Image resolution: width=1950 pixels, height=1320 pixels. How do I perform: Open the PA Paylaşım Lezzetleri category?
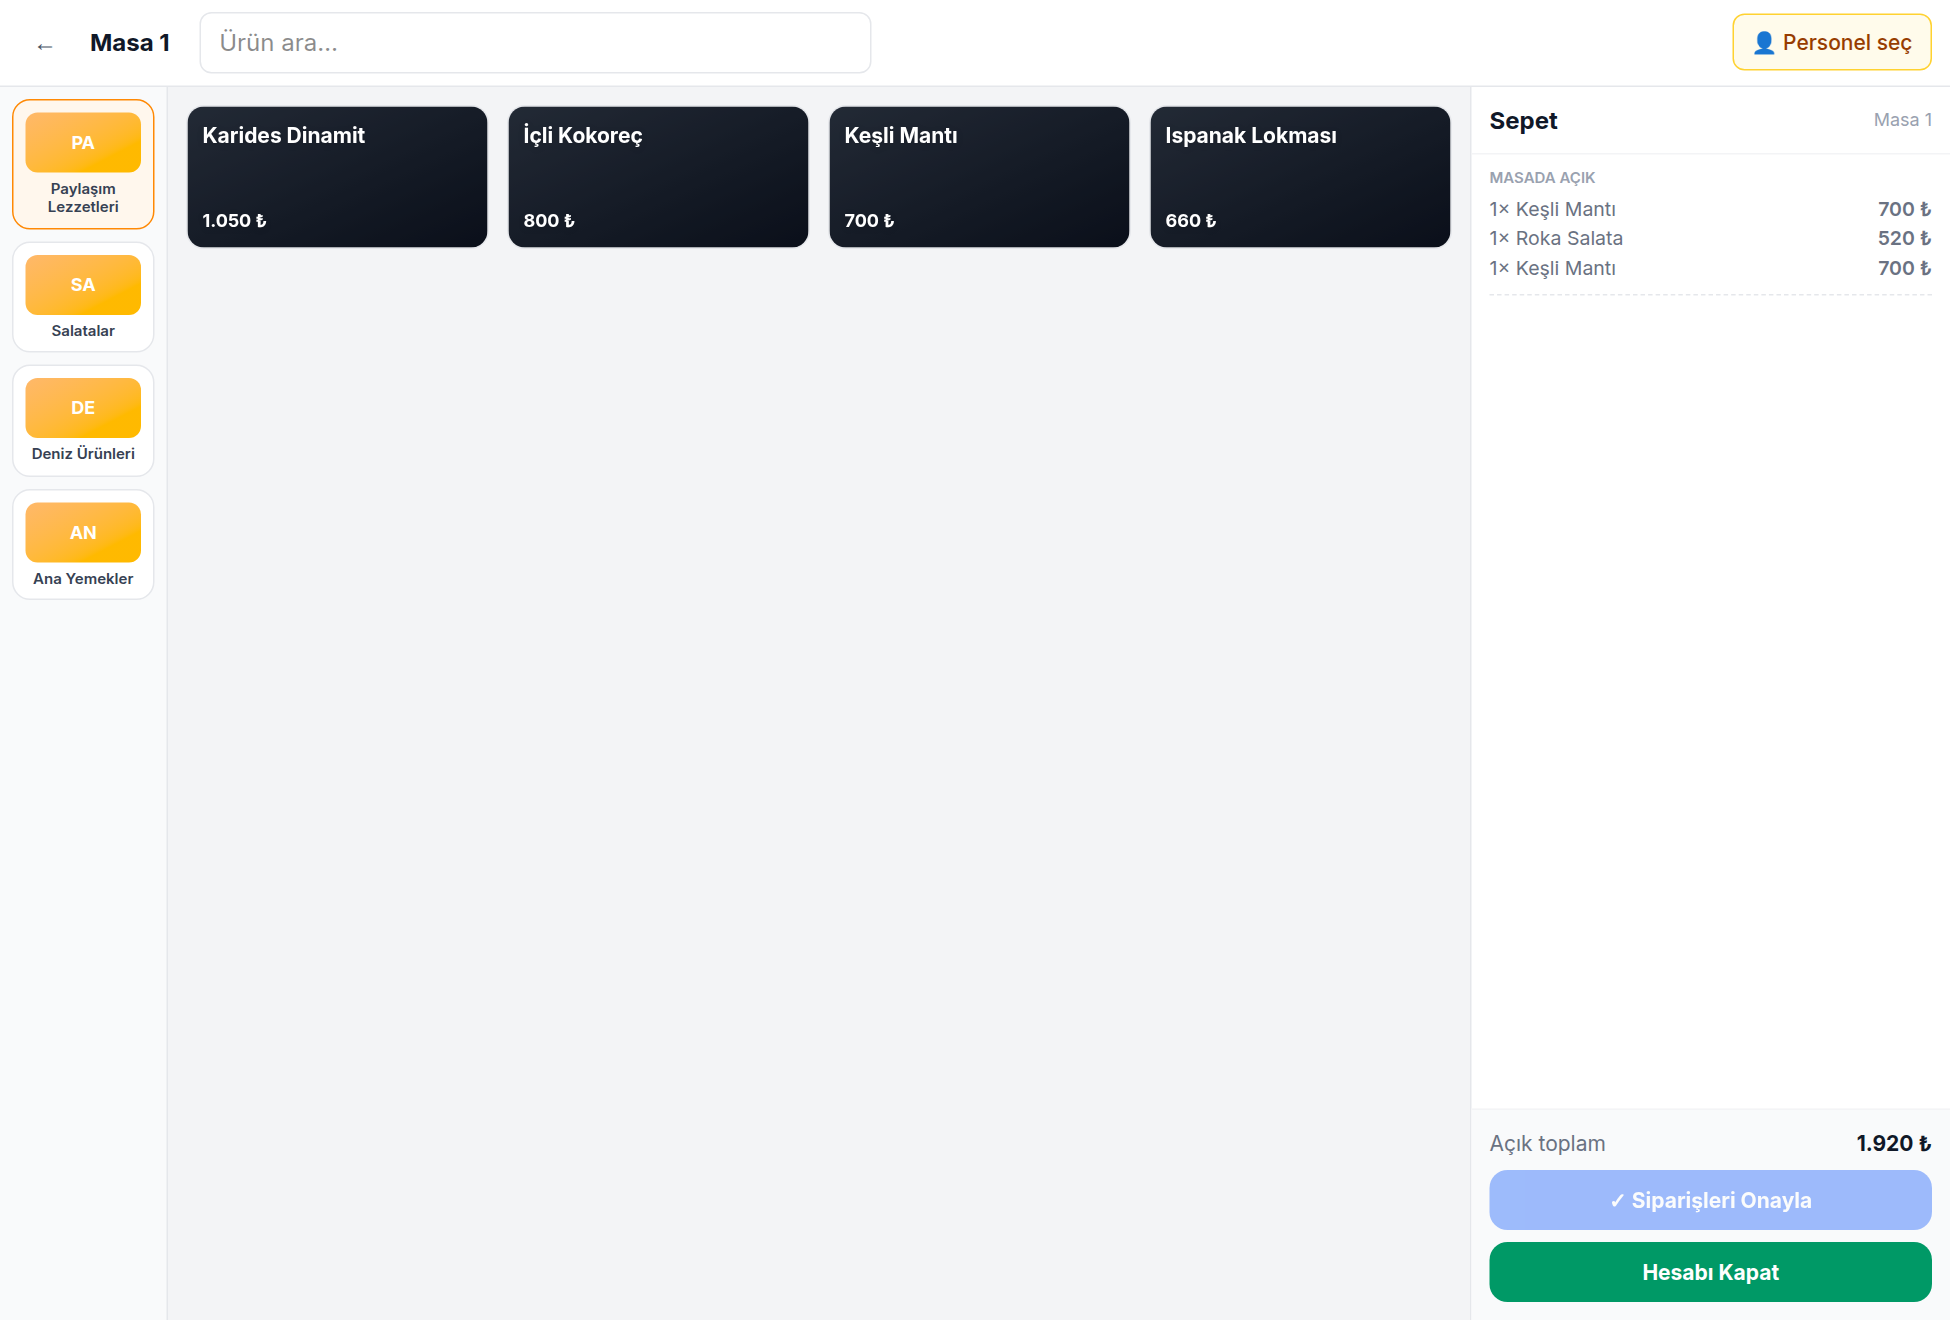83,164
